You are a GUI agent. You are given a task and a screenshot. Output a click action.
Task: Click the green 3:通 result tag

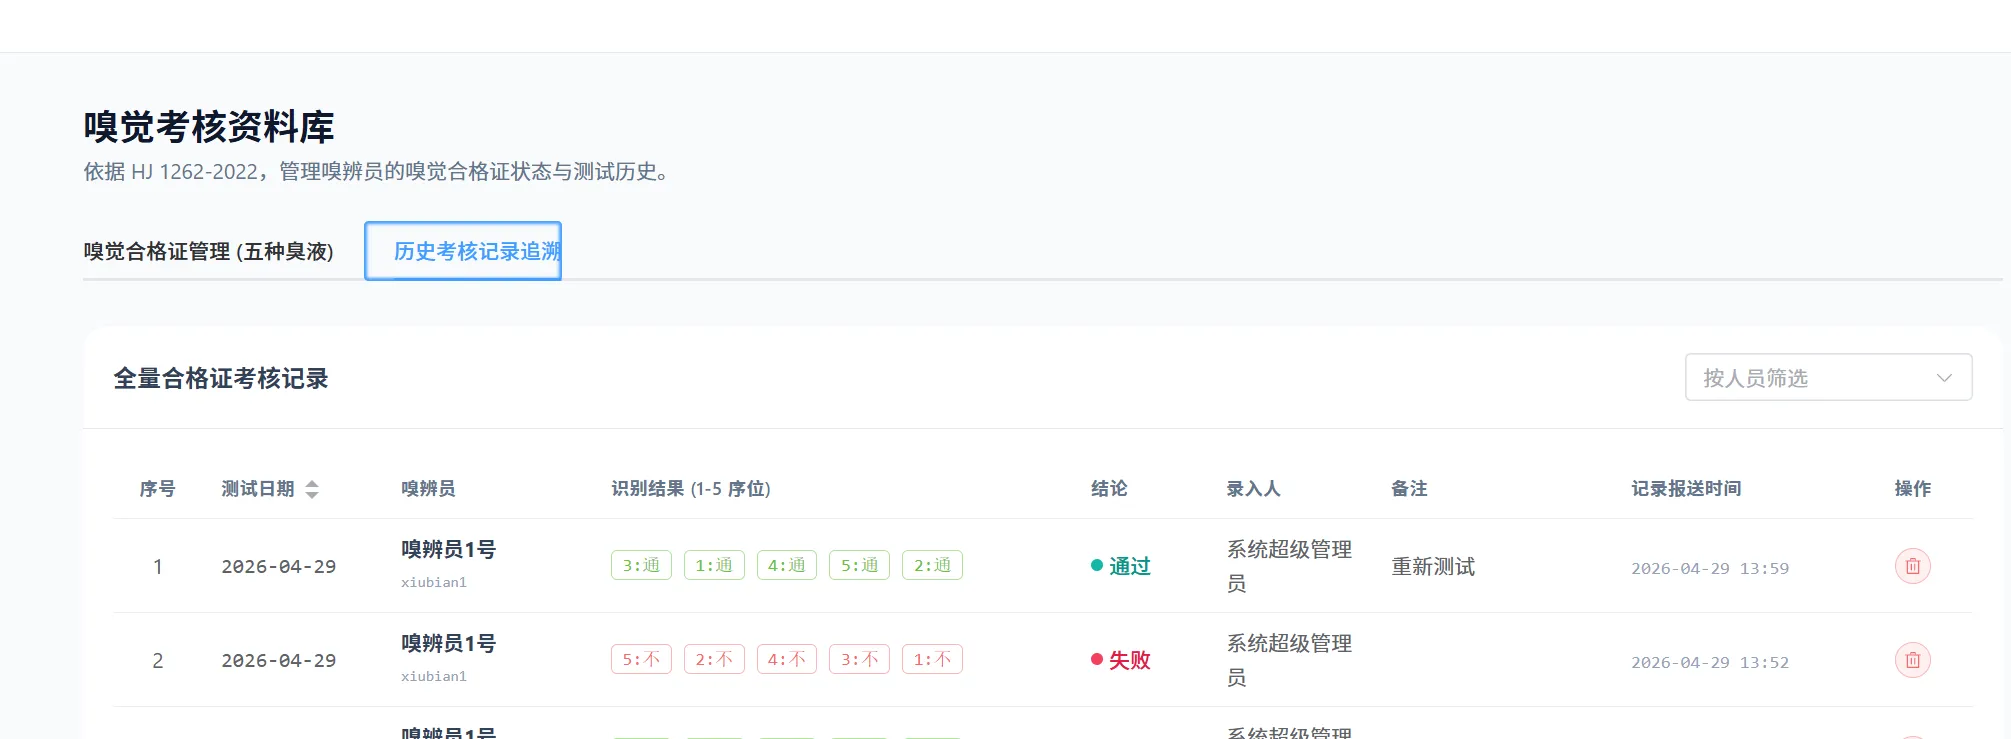tap(641, 565)
